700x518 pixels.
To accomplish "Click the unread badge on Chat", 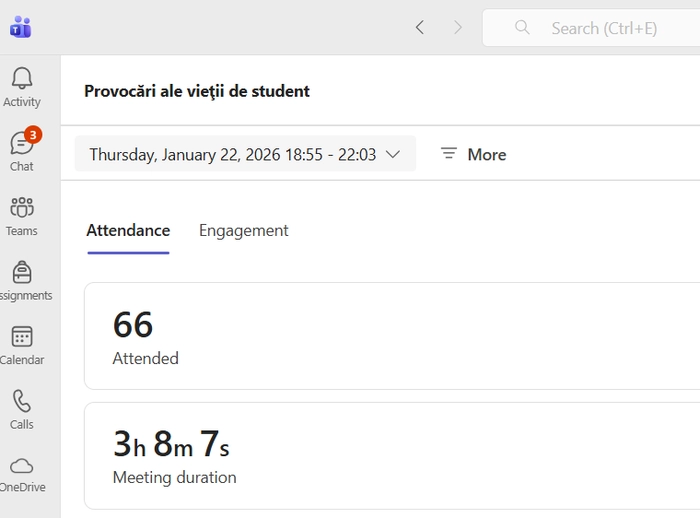I will coord(33,134).
